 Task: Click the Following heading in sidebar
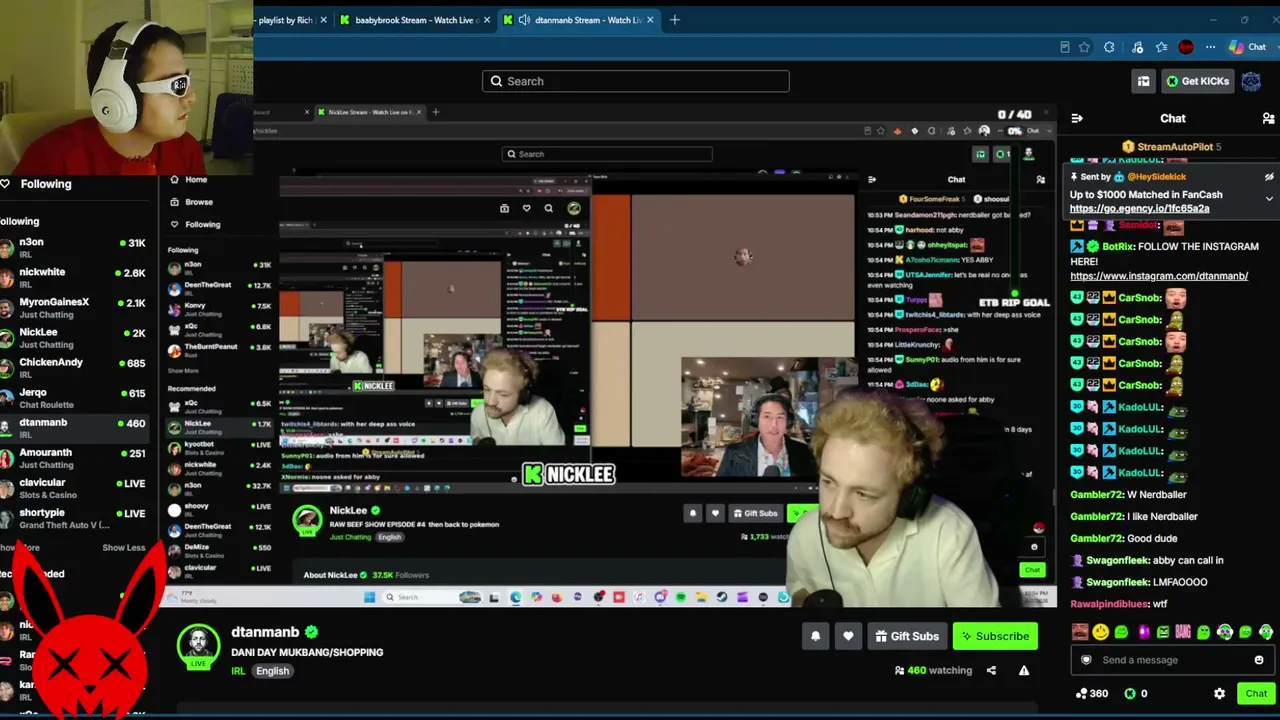46,184
